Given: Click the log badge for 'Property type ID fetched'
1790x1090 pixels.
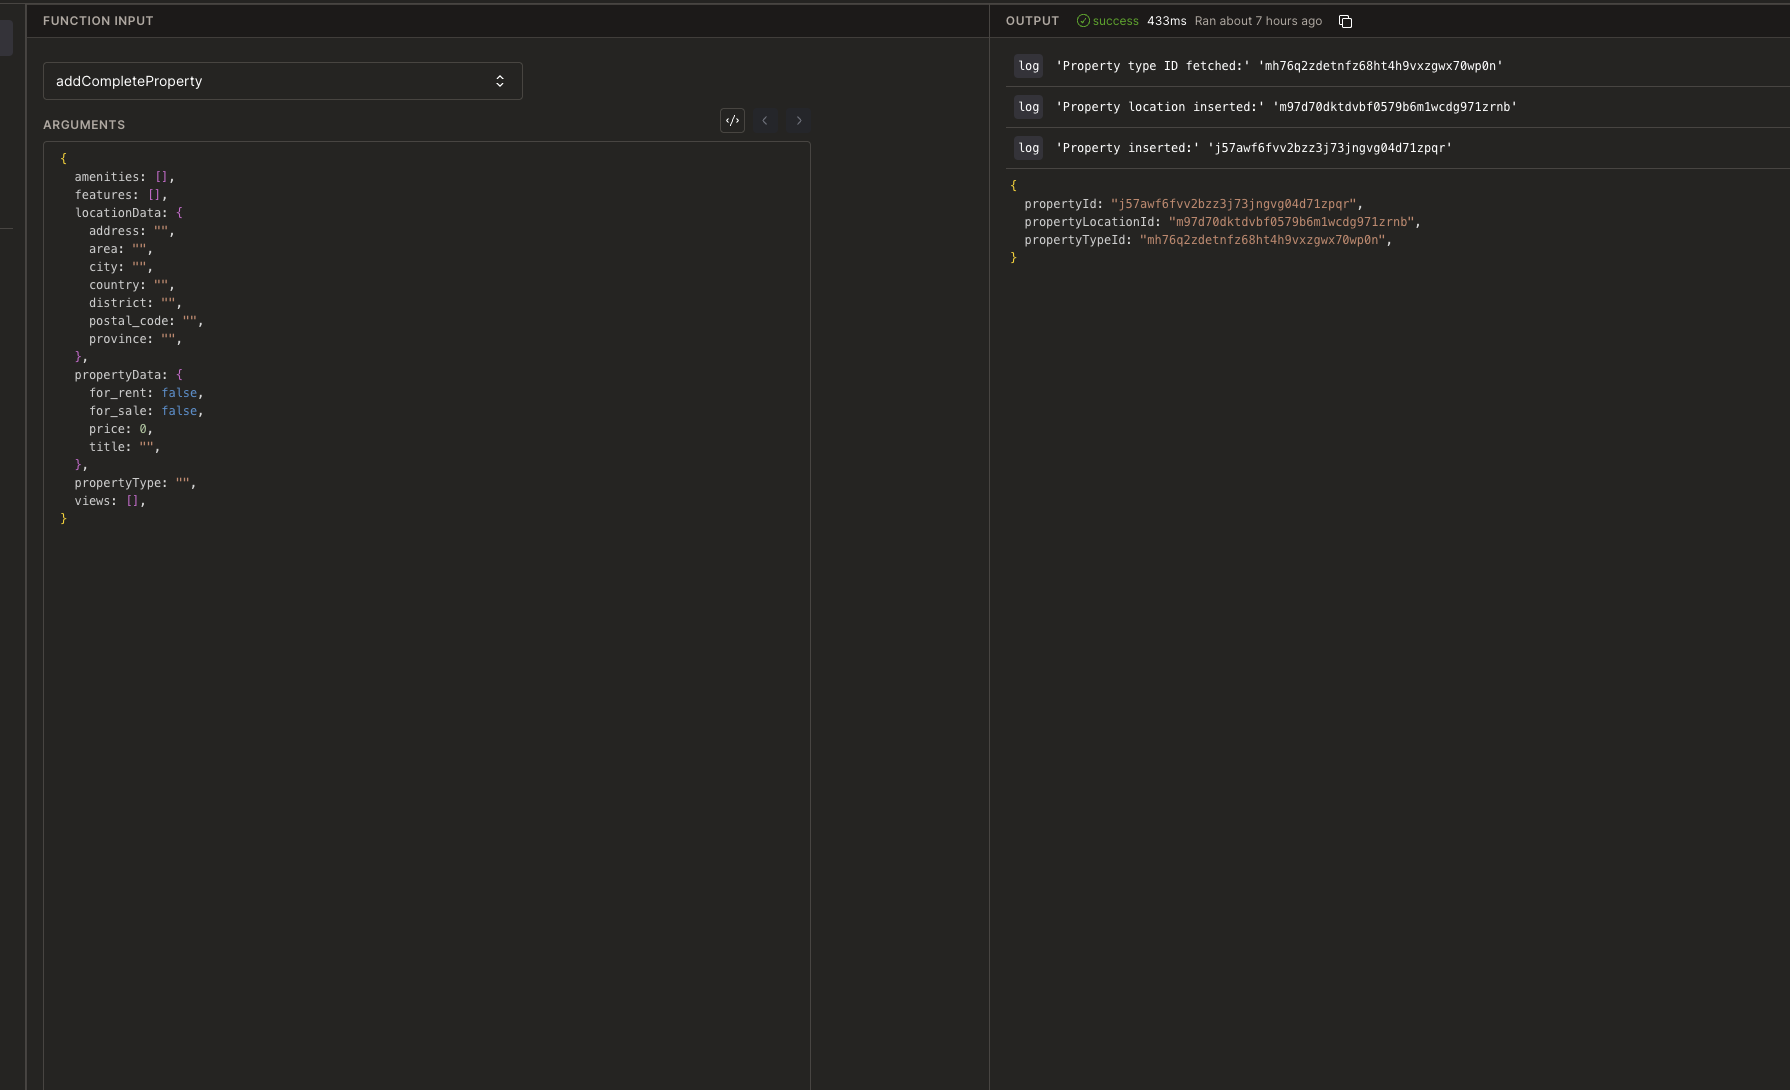Looking at the screenshot, I should (1029, 66).
